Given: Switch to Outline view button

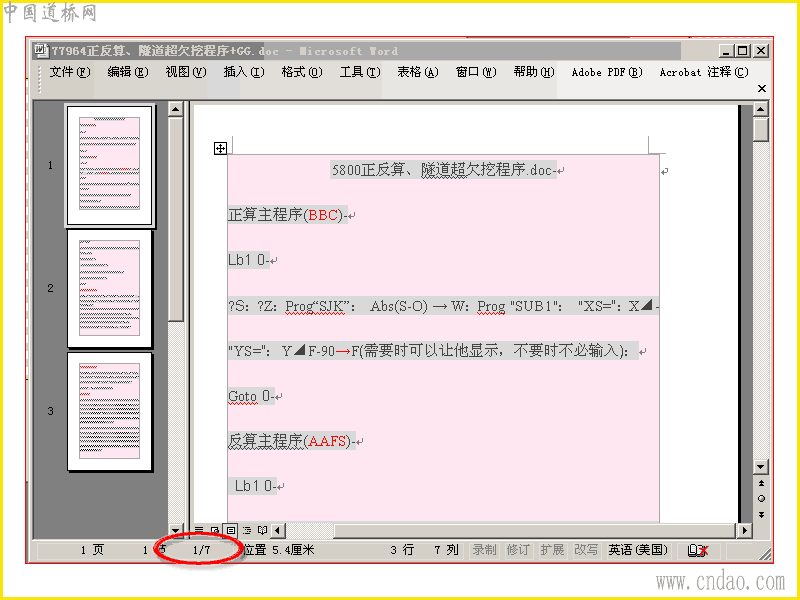Looking at the screenshot, I should pyautogui.click(x=247, y=531).
